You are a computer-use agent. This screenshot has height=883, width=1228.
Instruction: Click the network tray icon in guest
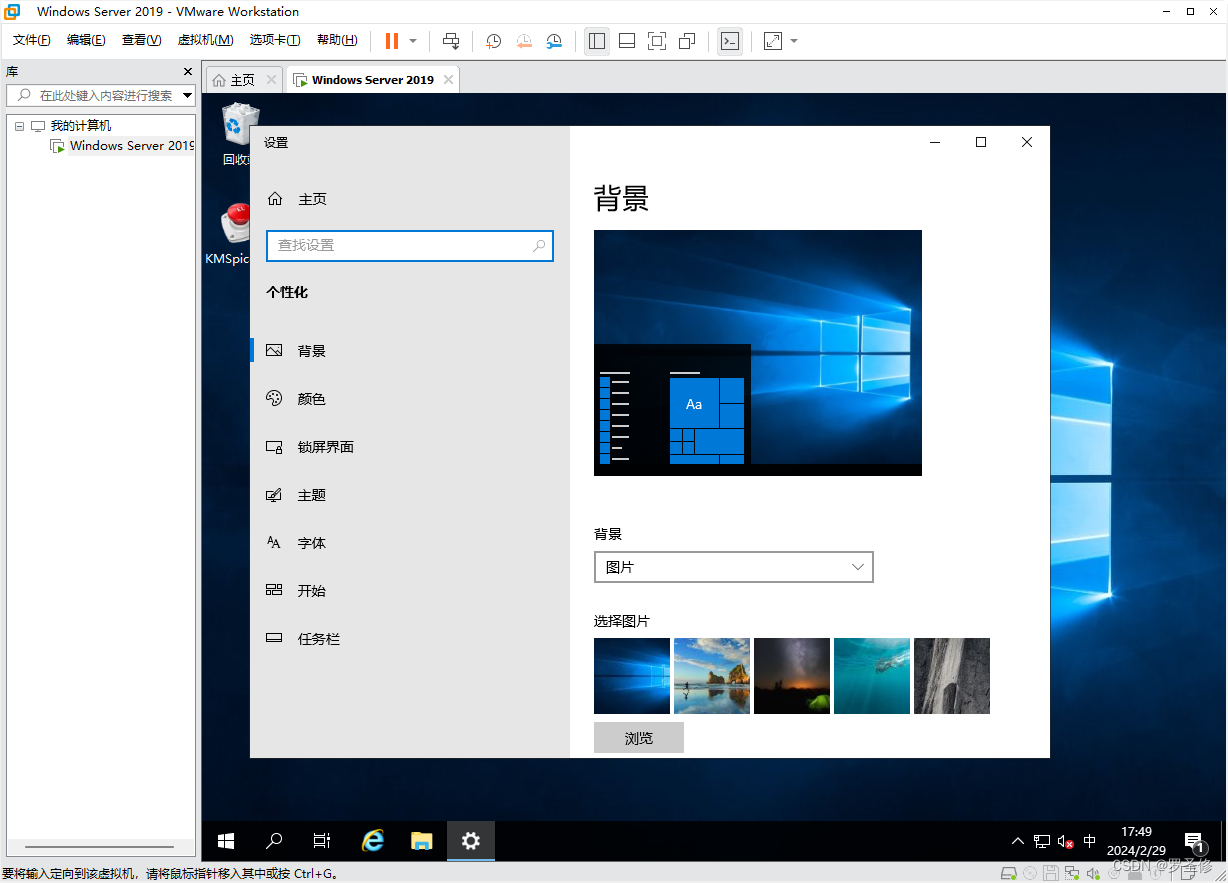coord(1042,841)
